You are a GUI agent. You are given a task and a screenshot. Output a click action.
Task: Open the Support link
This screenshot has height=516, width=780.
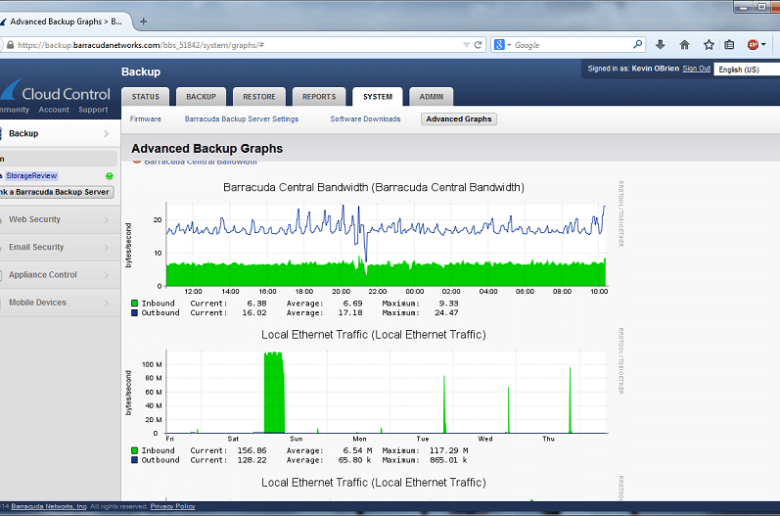[93, 109]
